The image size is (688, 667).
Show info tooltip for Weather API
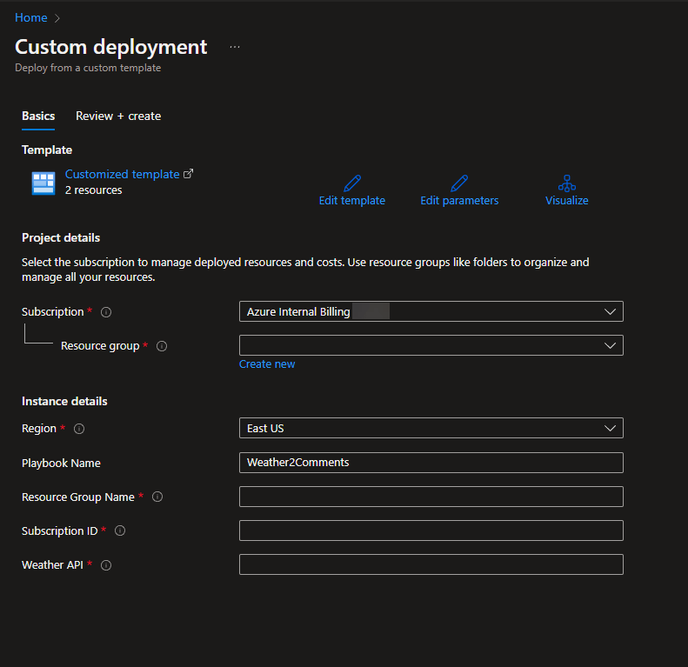(106, 565)
